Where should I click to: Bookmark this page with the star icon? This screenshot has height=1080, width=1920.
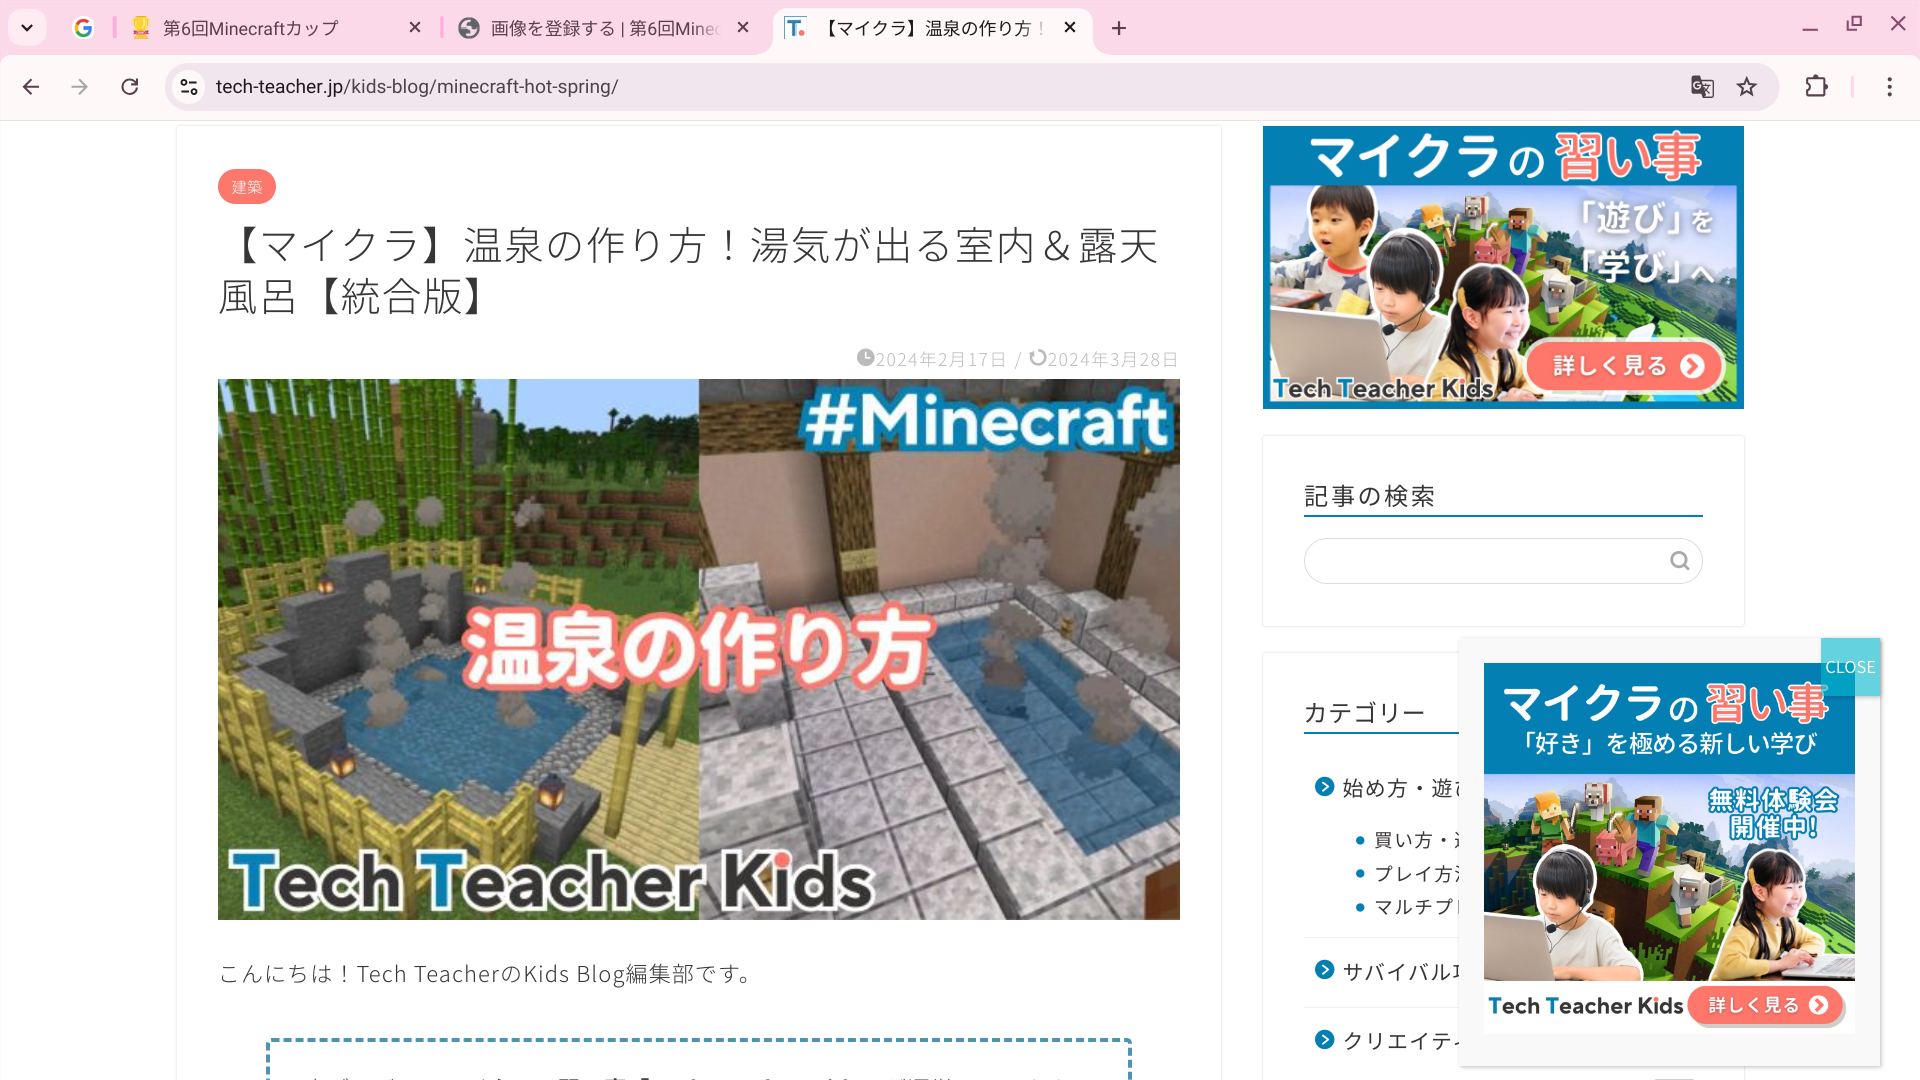(1747, 87)
